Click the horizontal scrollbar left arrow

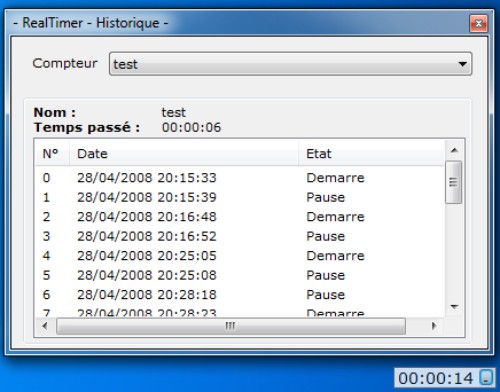tap(45, 326)
